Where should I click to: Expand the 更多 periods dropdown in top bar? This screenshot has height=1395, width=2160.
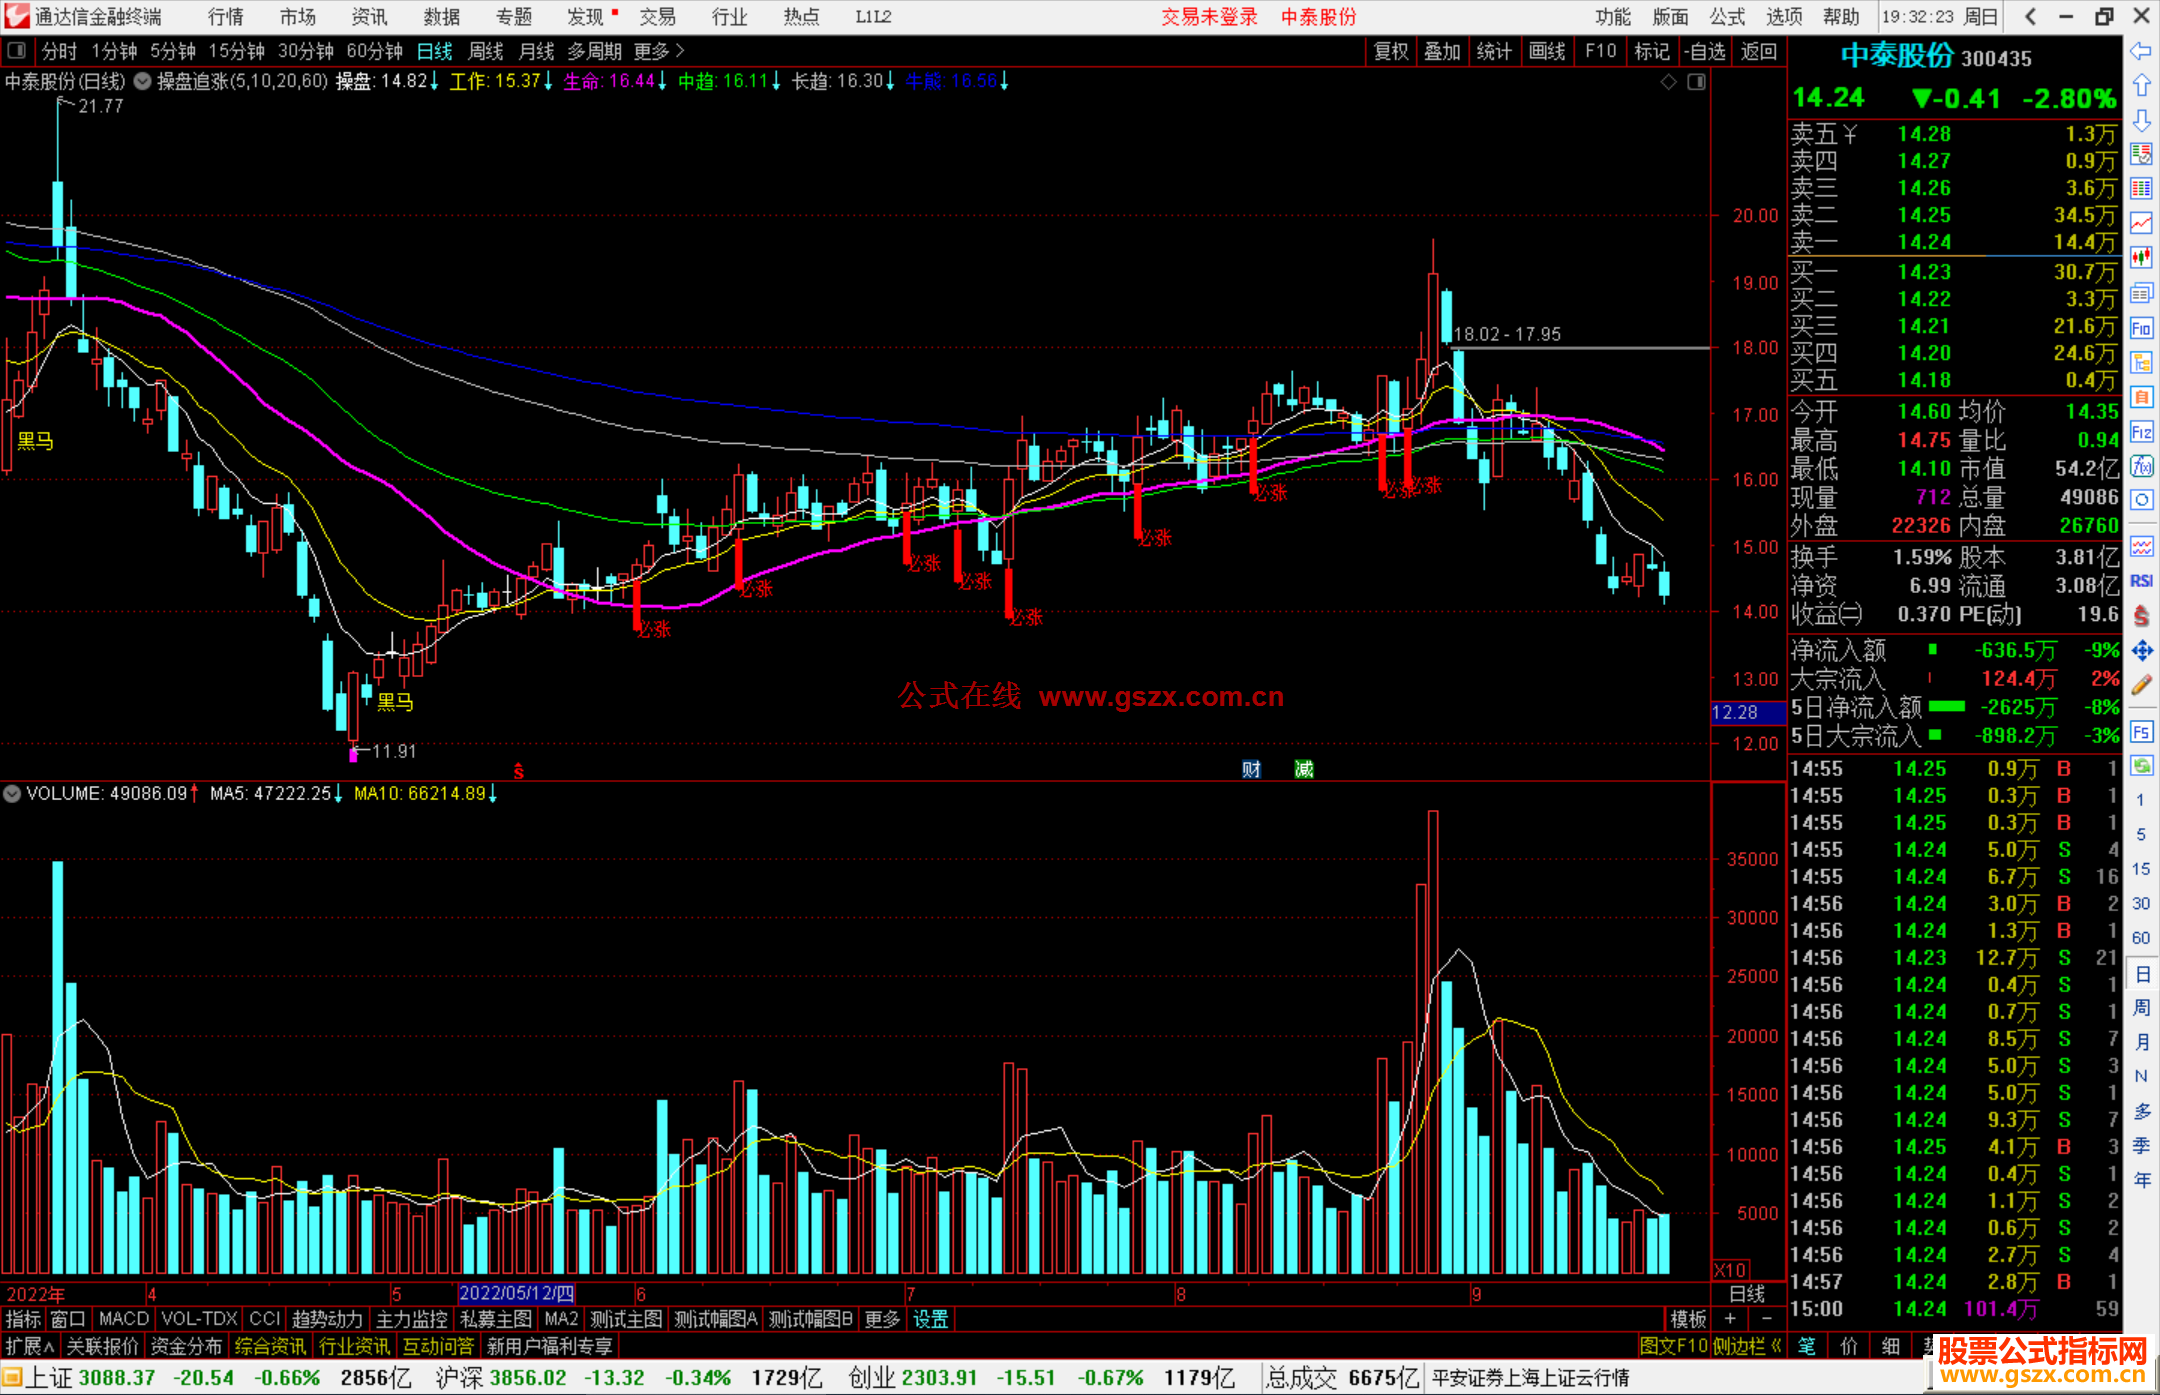coord(659,51)
